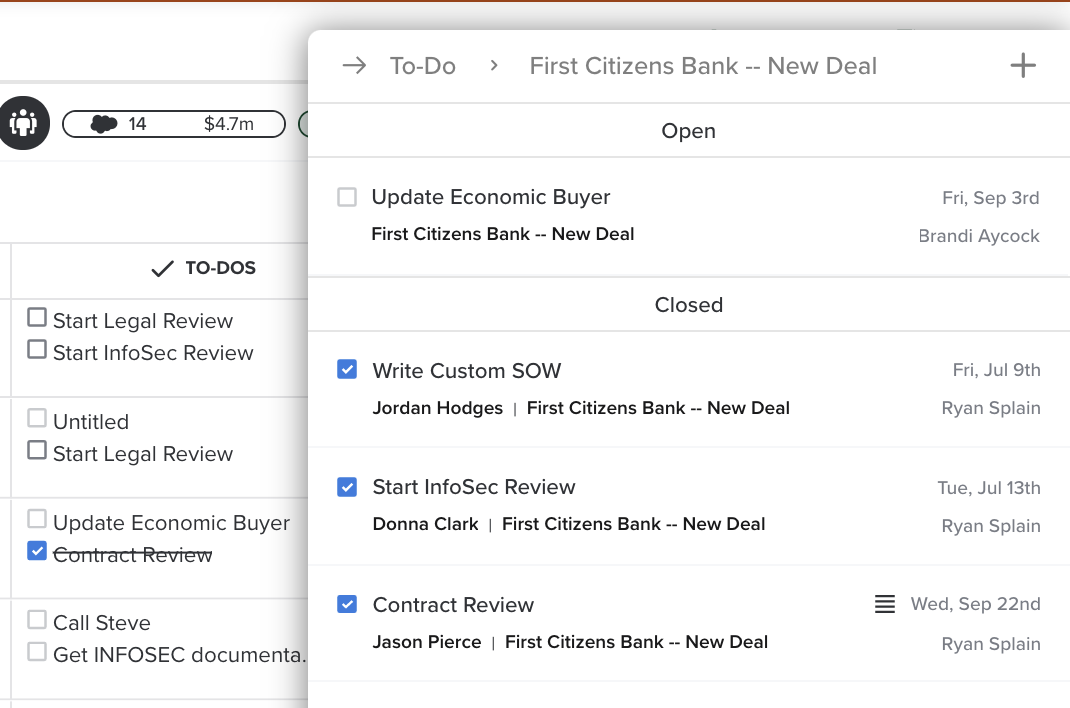
Task: Uncheck Write Custom SOW checkbox
Action: point(347,370)
